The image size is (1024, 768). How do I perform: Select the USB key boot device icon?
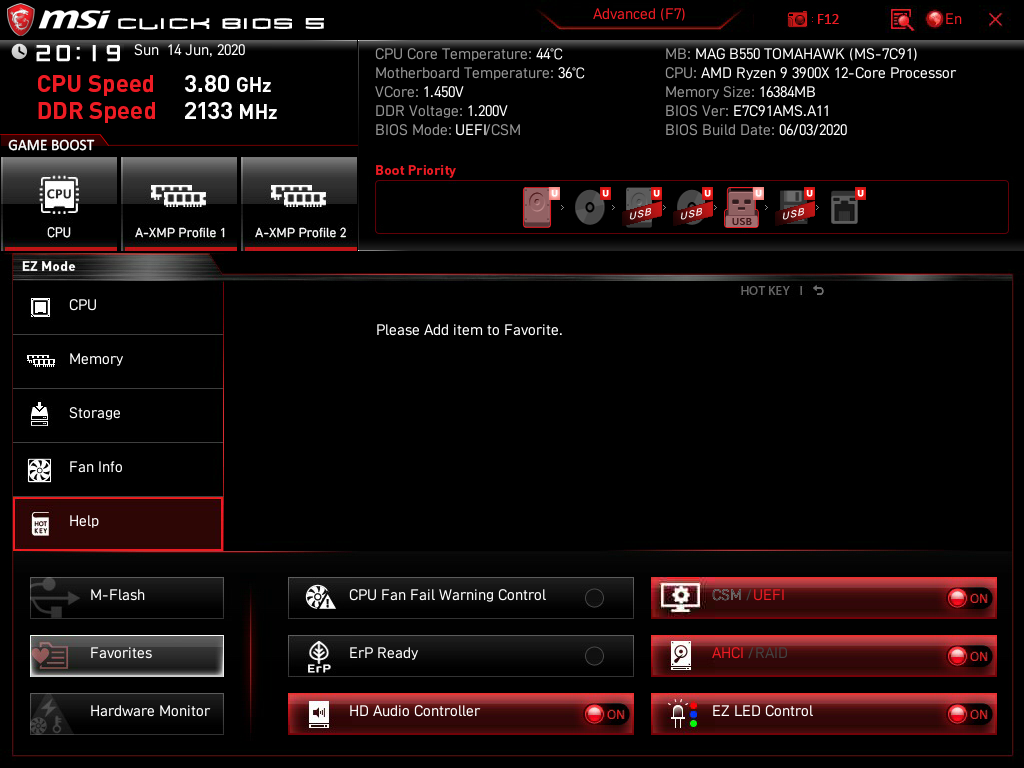point(742,207)
